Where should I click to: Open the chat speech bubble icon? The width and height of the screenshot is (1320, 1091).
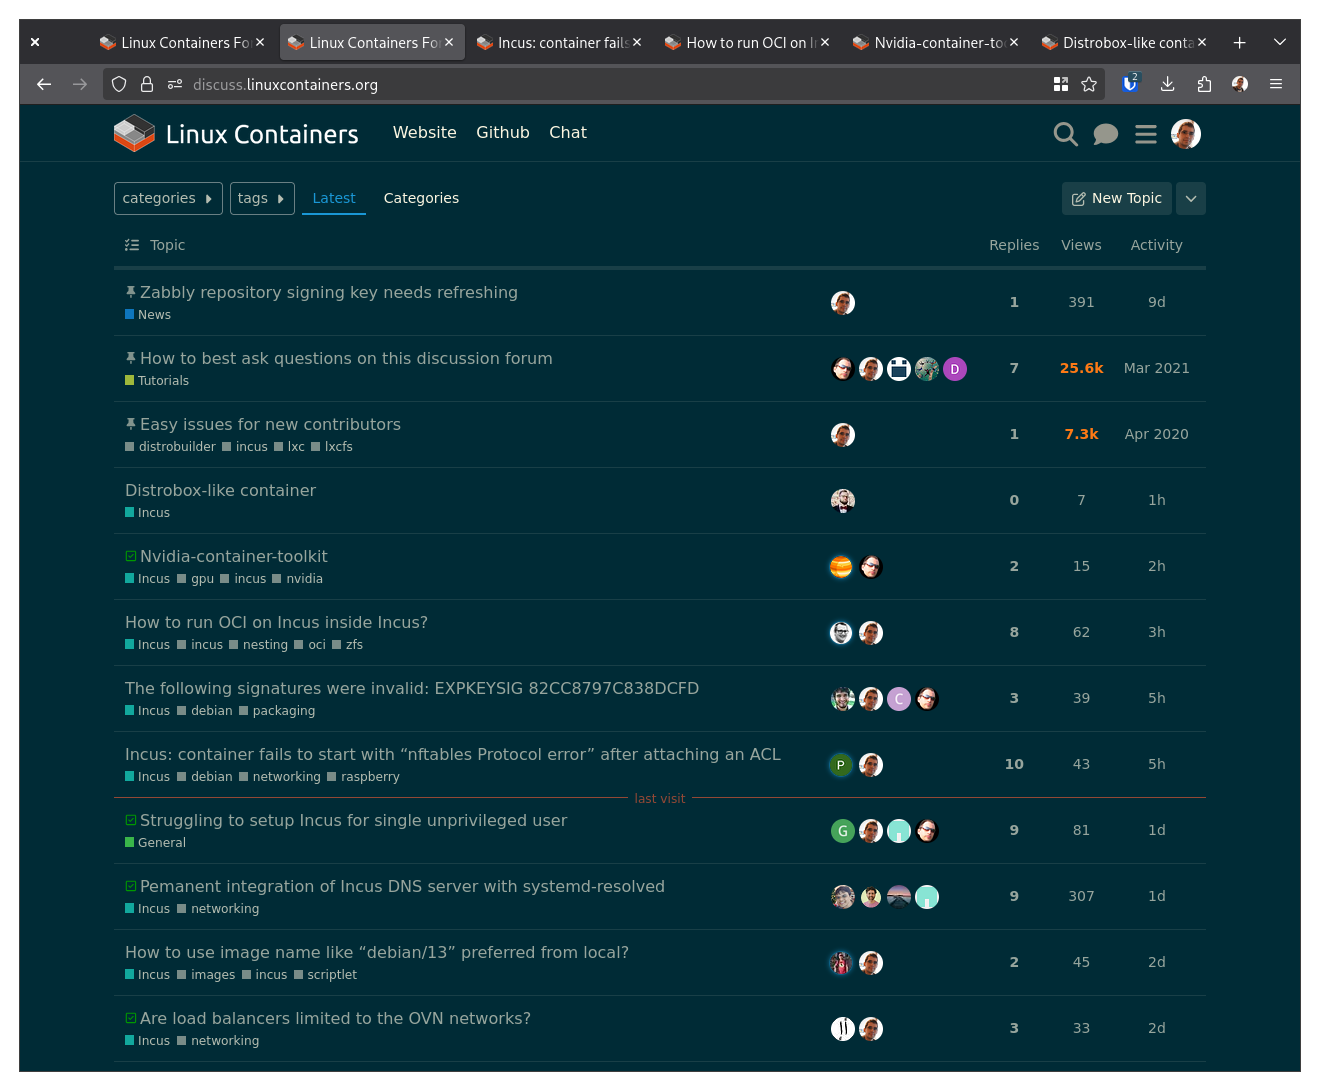[1105, 134]
